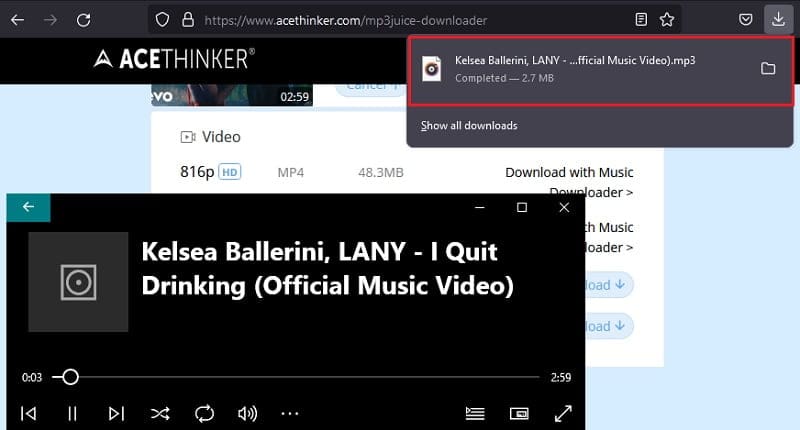Viewport: 800px width, 430px height.
Task: Go back using the media player back arrow
Action: point(28,207)
